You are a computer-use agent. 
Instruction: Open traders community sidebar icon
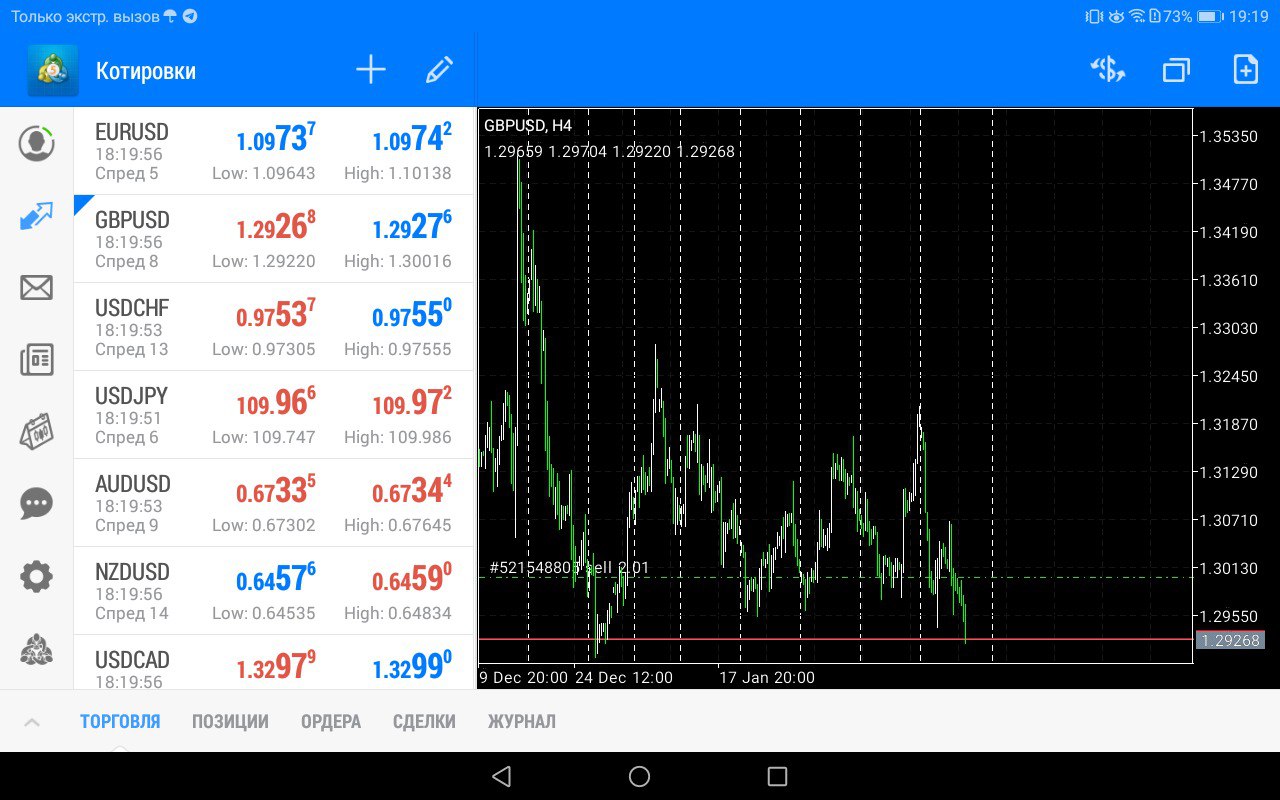coord(37,650)
